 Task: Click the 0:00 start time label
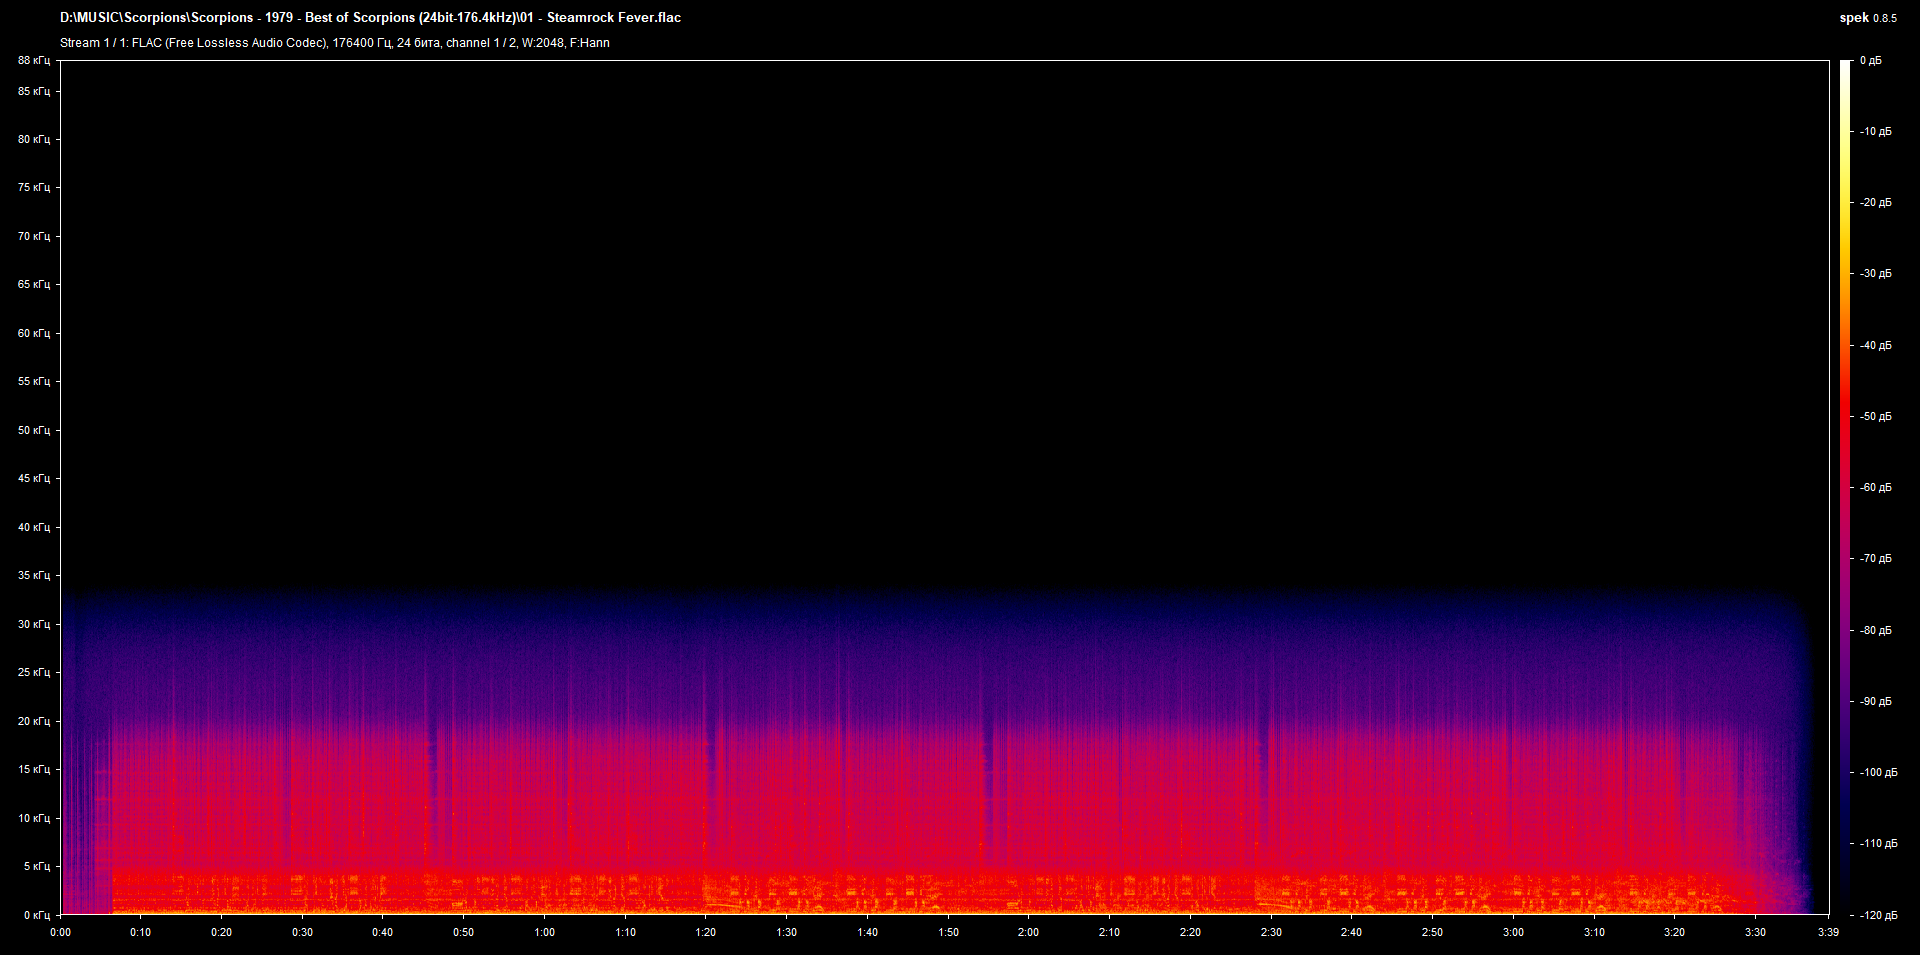click(61, 931)
